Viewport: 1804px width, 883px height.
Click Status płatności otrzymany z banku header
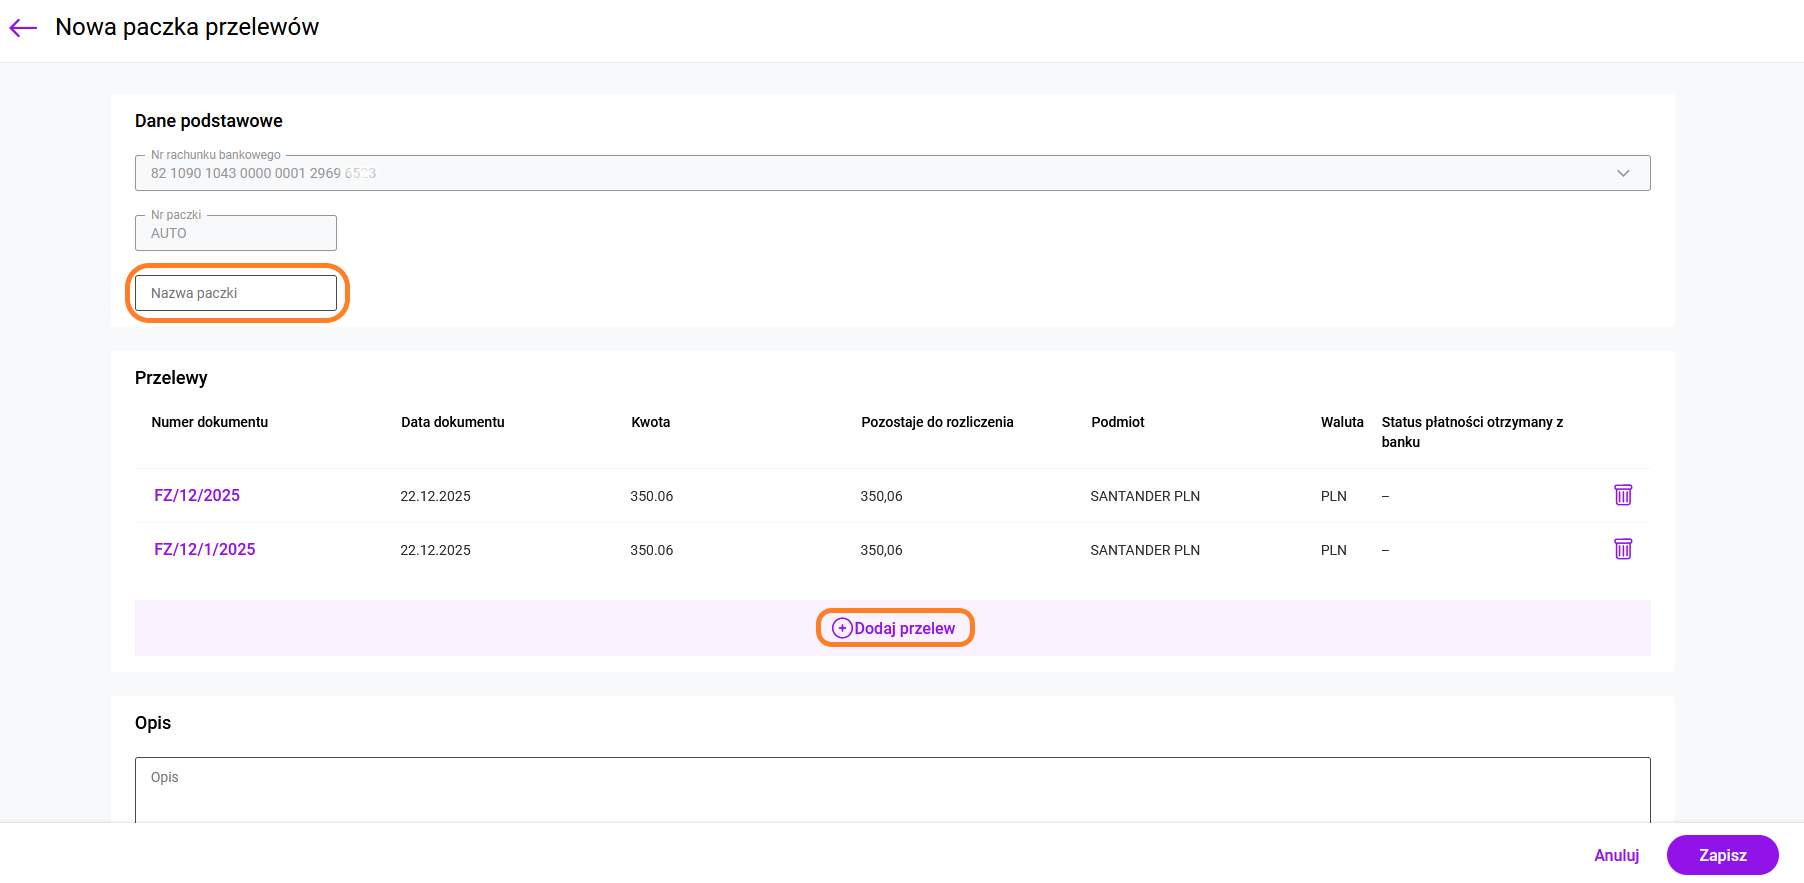(1472, 431)
